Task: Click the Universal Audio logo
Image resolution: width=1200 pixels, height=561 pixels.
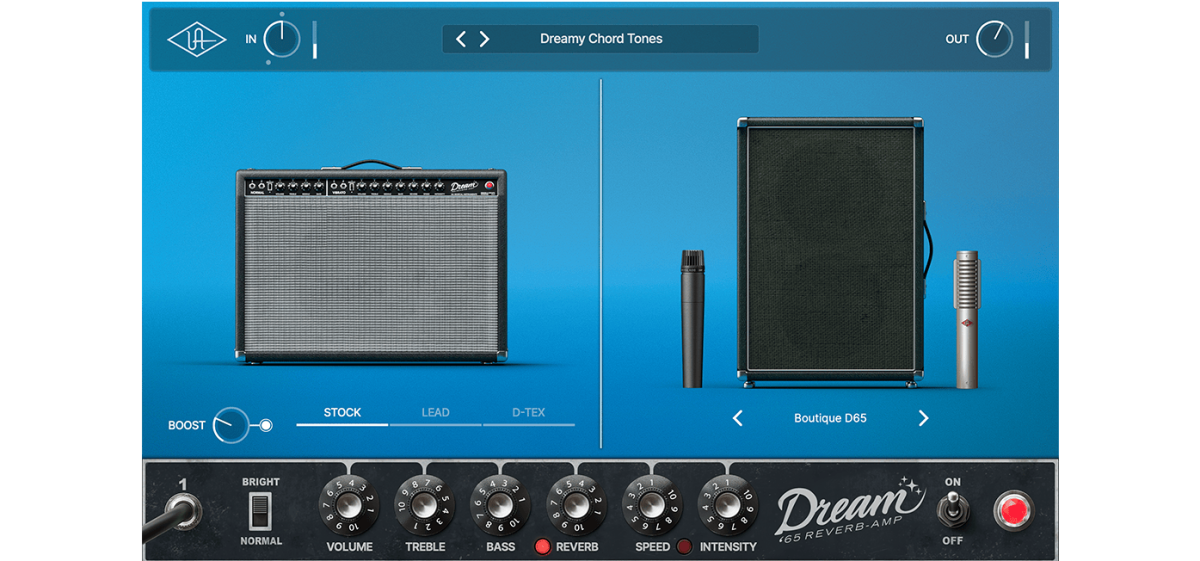Action: point(197,39)
